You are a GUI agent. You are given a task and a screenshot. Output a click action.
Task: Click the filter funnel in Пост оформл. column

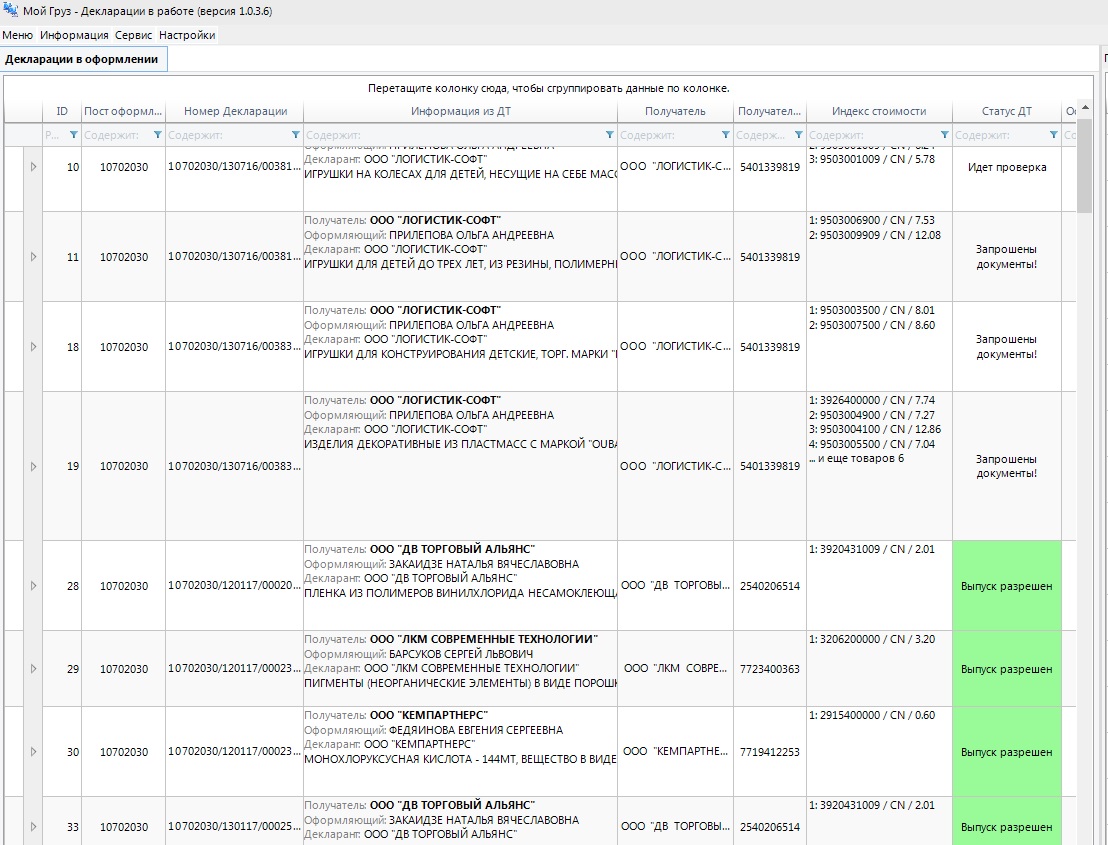(157, 134)
